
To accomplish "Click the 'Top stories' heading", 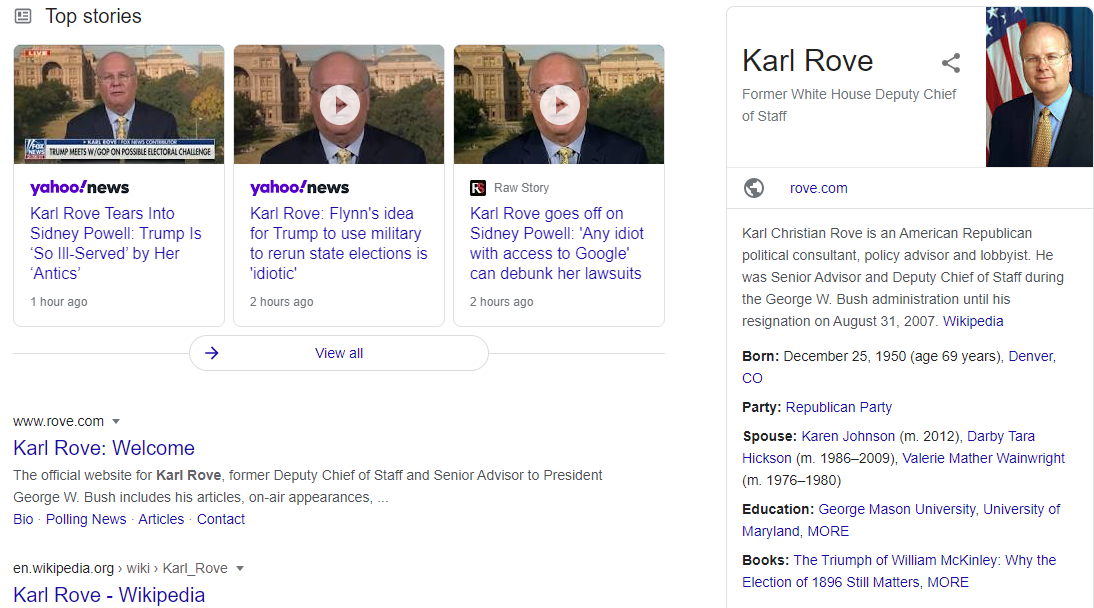I will (x=93, y=16).
